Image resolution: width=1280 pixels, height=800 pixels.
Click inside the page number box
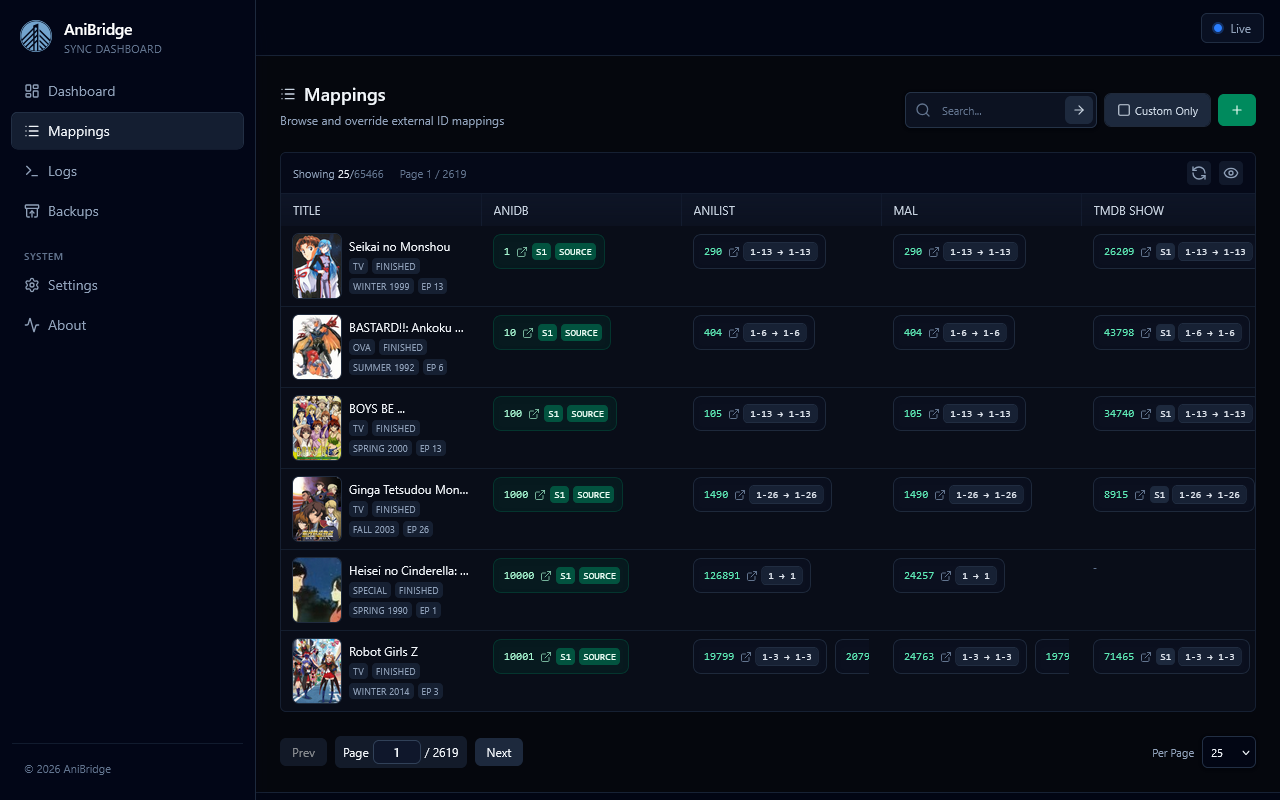click(x=396, y=752)
